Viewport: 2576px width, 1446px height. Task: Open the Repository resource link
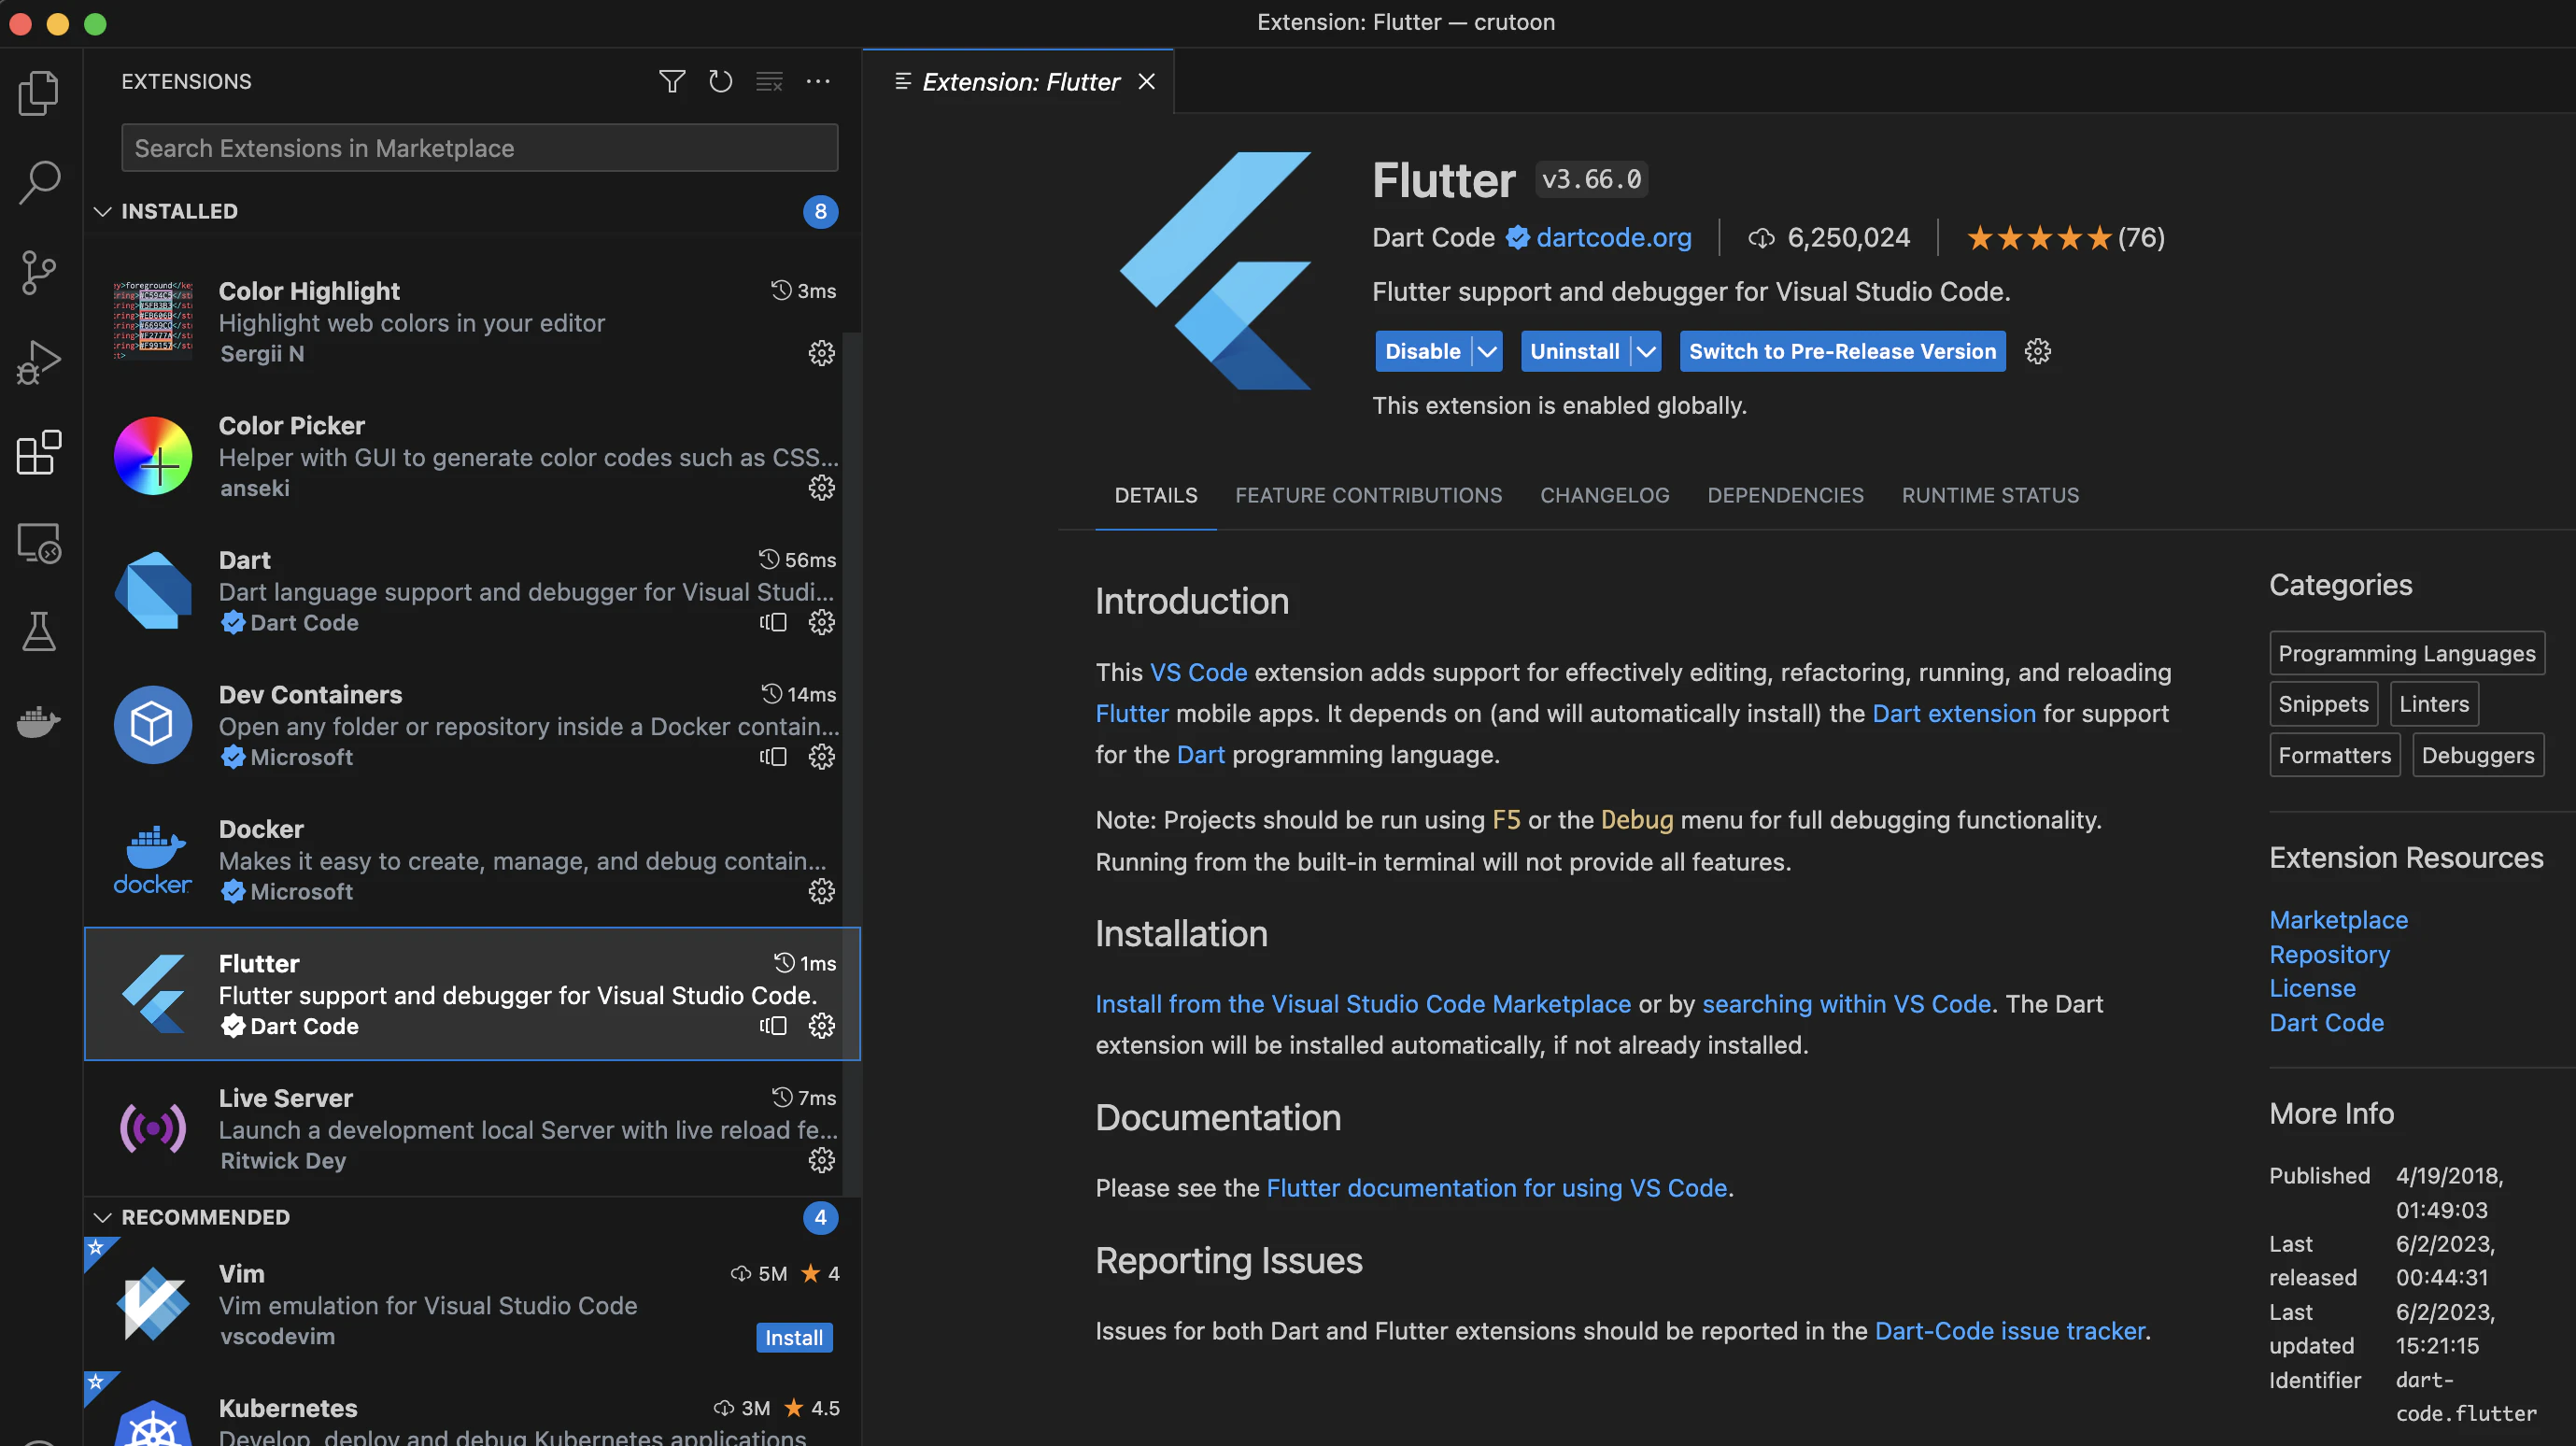click(2329, 954)
